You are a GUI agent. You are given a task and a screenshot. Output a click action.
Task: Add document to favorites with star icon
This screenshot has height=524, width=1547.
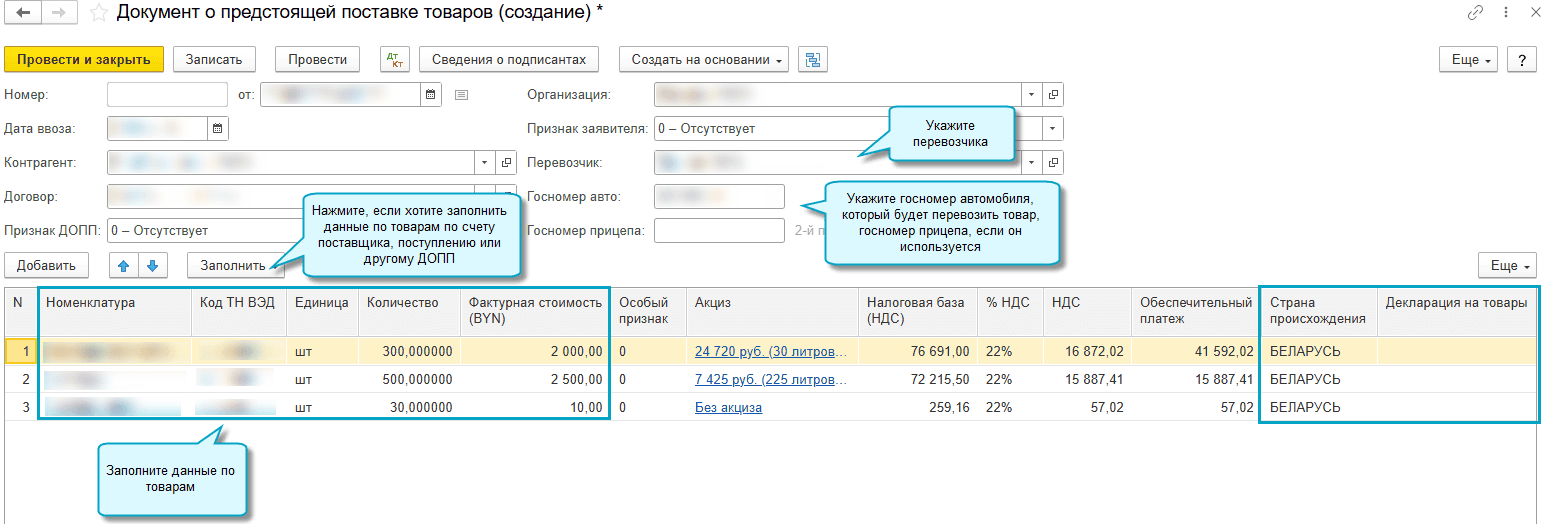pyautogui.click(x=99, y=13)
